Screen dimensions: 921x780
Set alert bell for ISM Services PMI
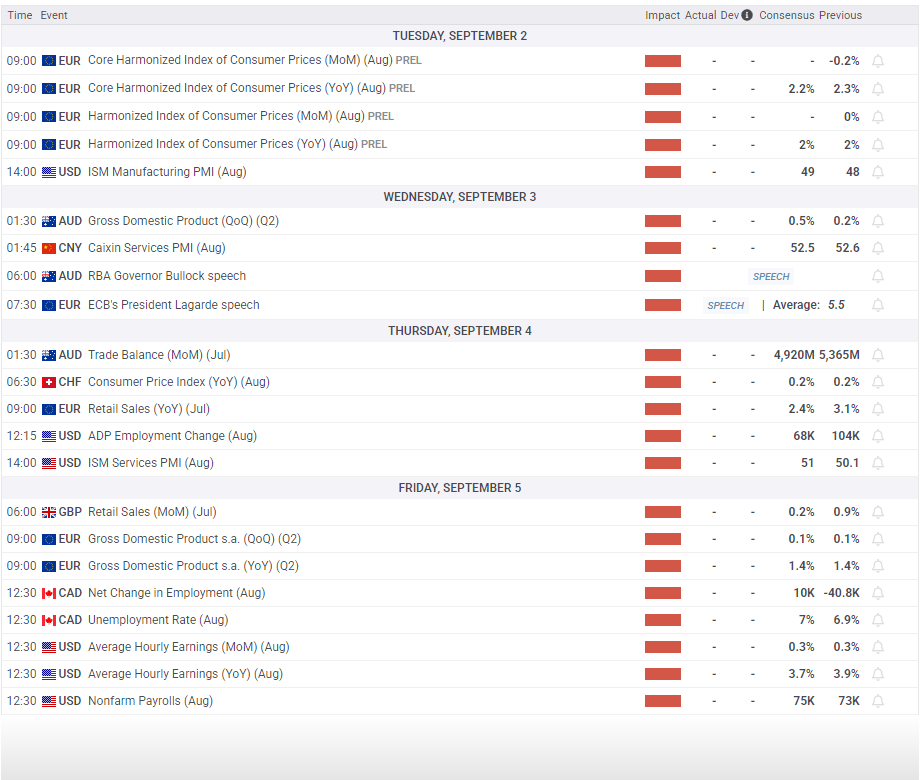(x=878, y=463)
